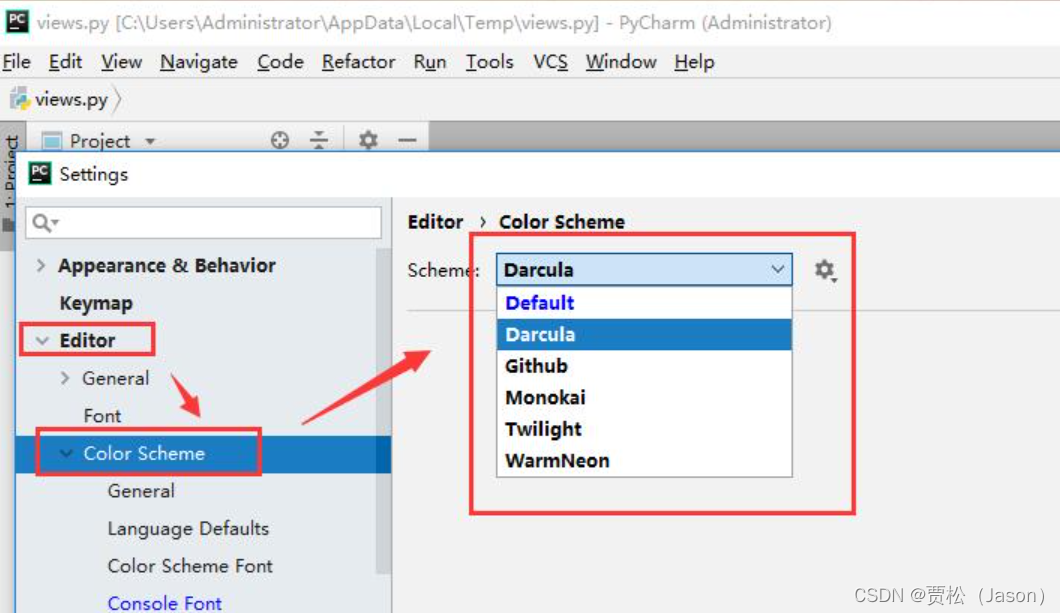Select General under Color Scheme
The height and width of the screenshot is (615, 1060).
[x=141, y=491]
